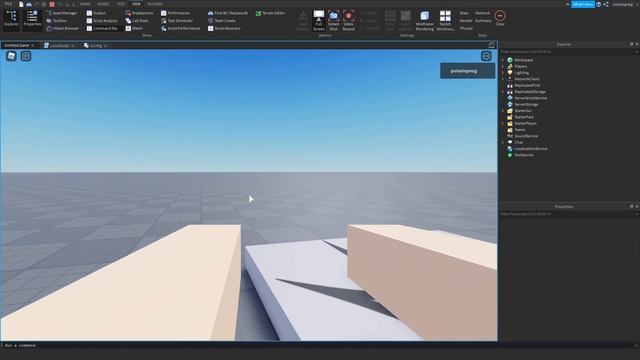Select ServerStorage in Explorer
Screen dimensions: 640x360
pyautogui.click(x=526, y=104)
